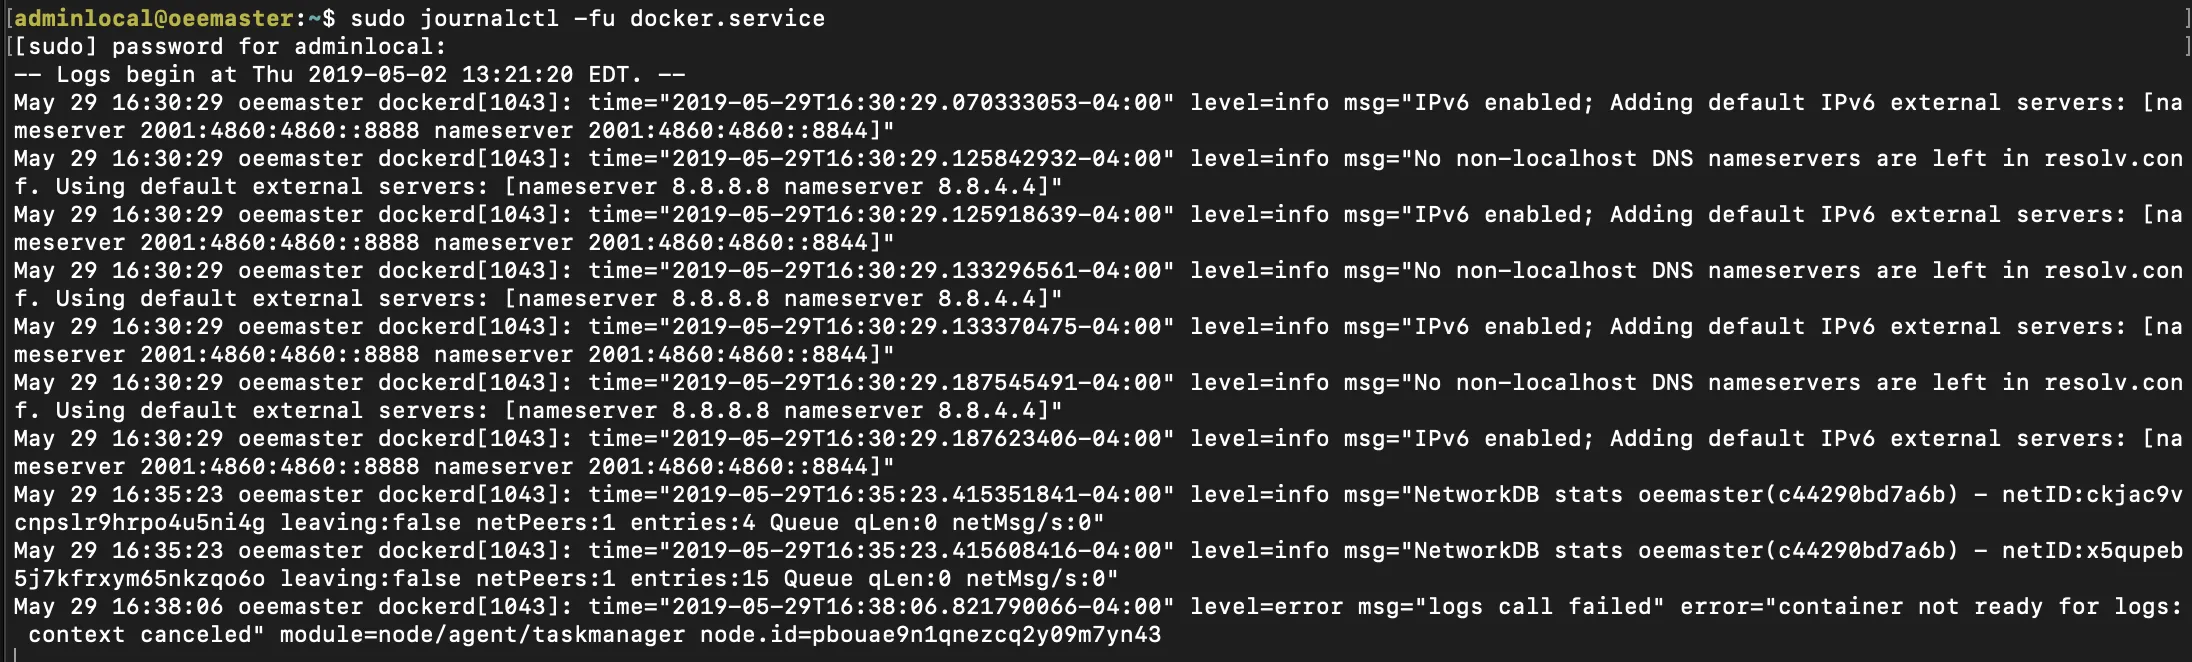Viewport: 2192px width, 662px height.
Task: Click the 'May 29 16:35:23' first timestamp
Action: click(119, 494)
